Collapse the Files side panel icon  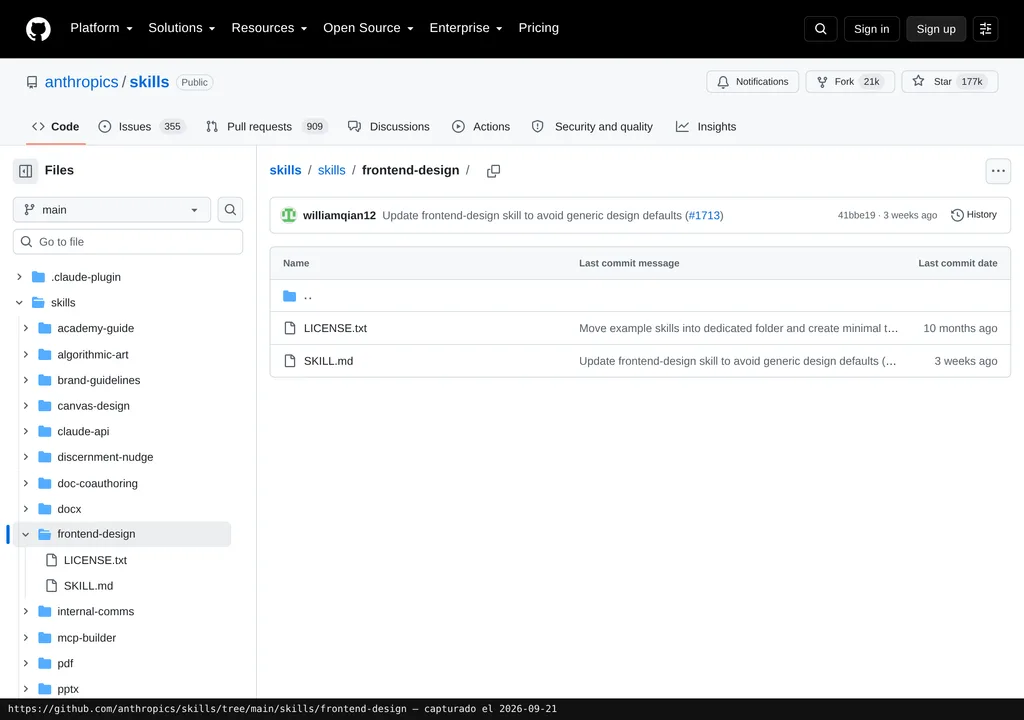25,171
